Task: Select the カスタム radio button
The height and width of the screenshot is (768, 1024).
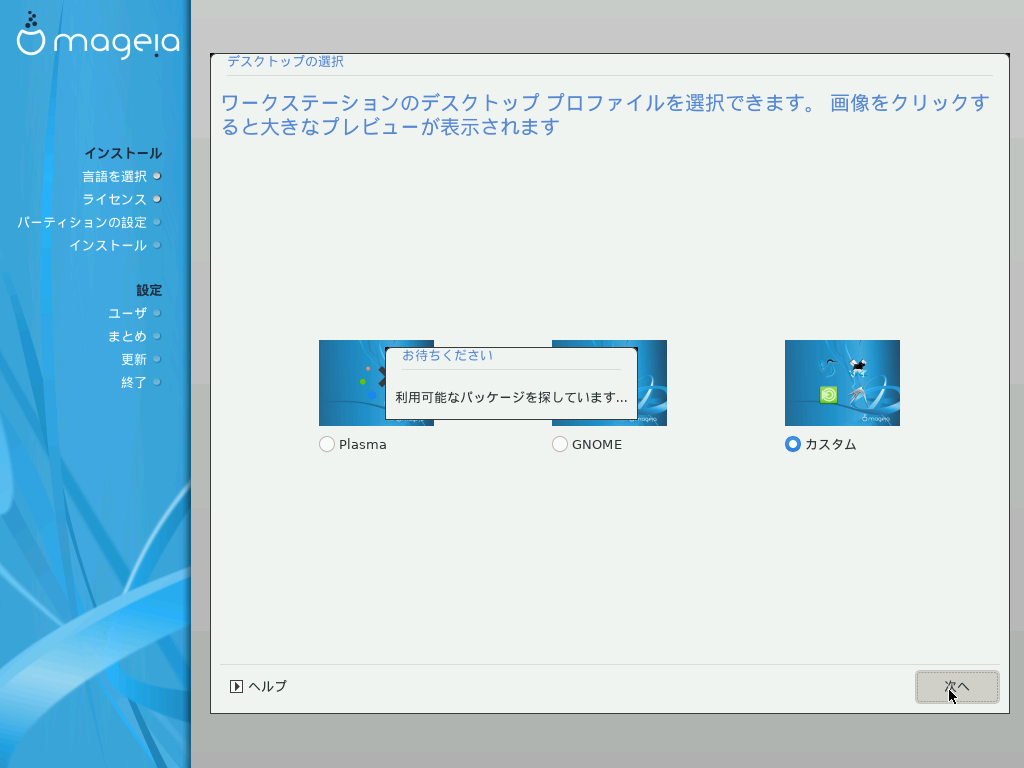Action: tap(793, 444)
